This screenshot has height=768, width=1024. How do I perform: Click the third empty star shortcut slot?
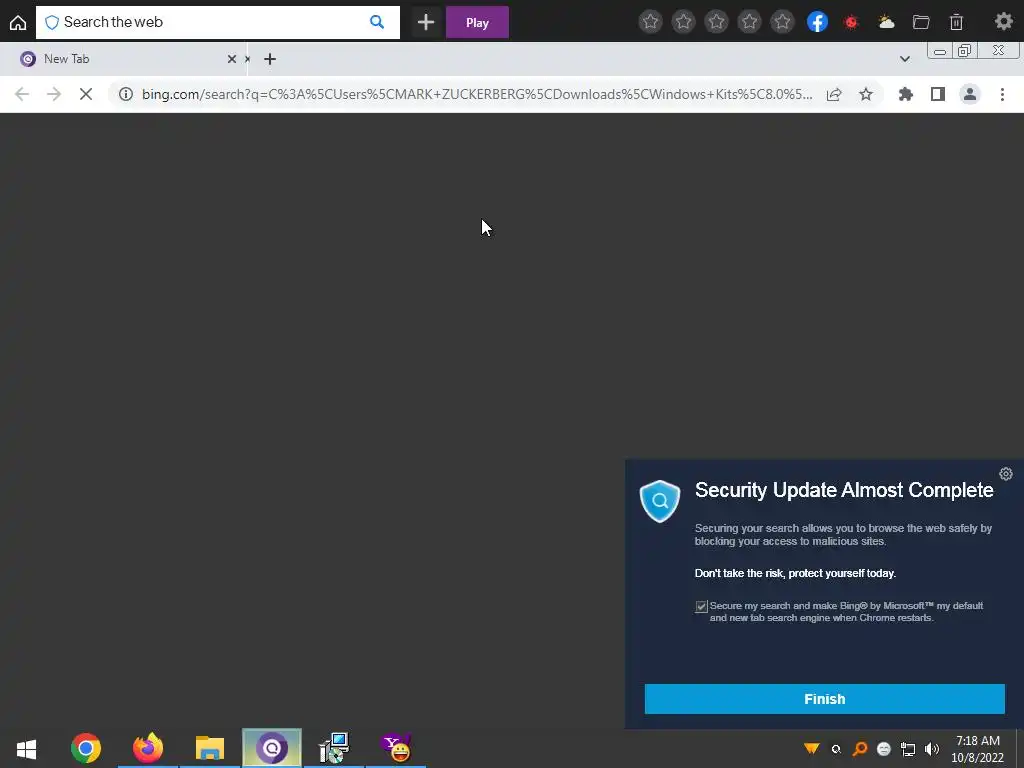pyautogui.click(x=716, y=22)
